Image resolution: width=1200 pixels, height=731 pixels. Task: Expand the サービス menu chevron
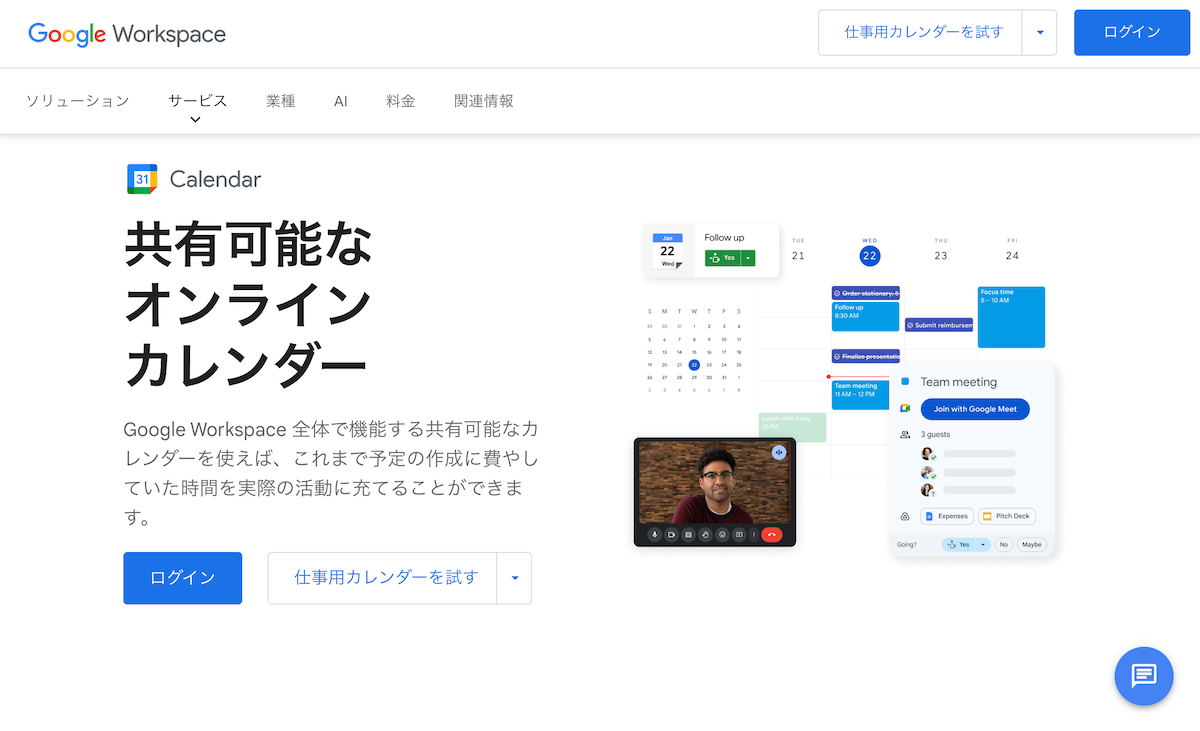(195, 120)
